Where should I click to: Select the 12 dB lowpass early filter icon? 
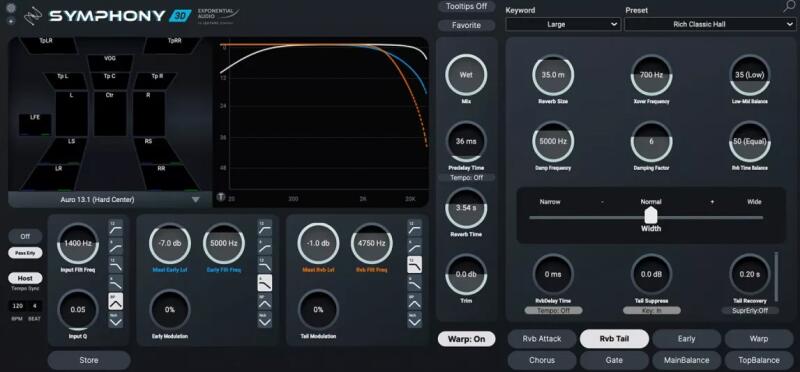(x=264, y=264)
